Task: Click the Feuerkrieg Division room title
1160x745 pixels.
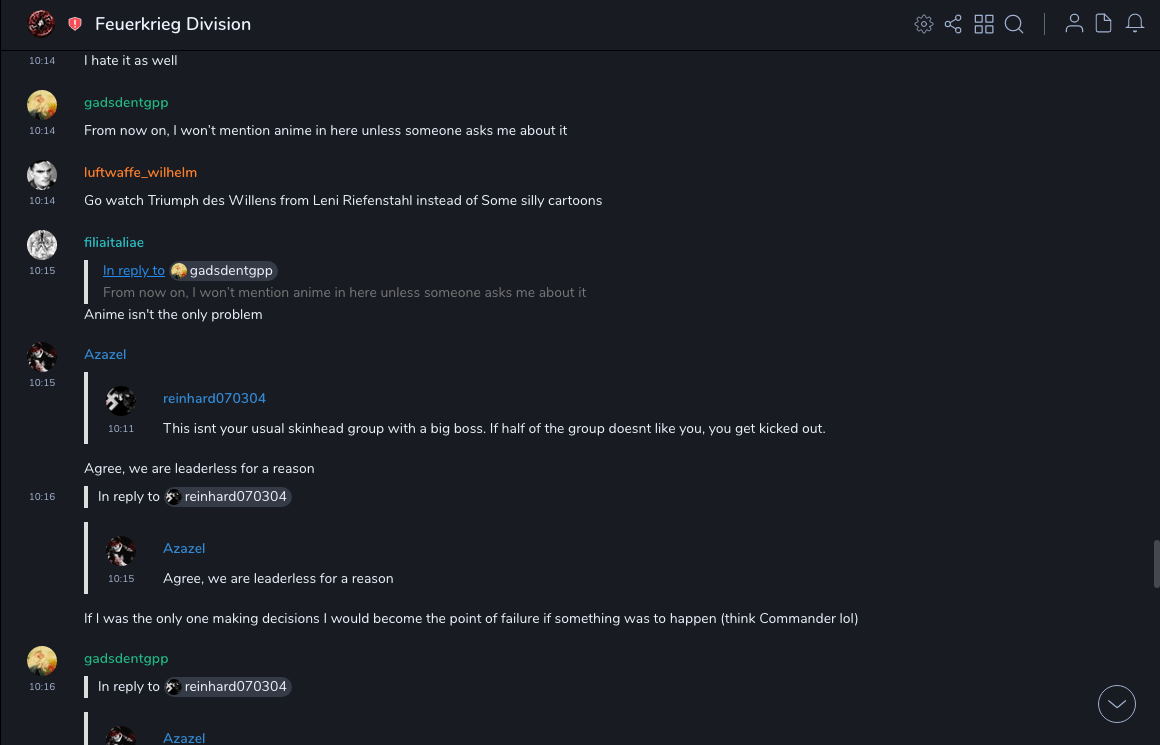Action: tap(173, 24)
